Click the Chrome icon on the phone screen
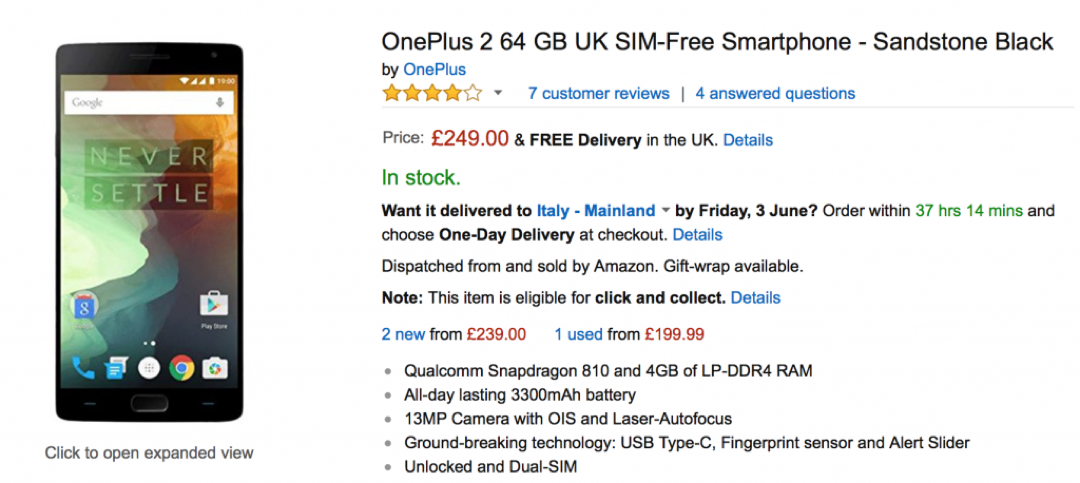1080x483 pixels. [181, 368]
